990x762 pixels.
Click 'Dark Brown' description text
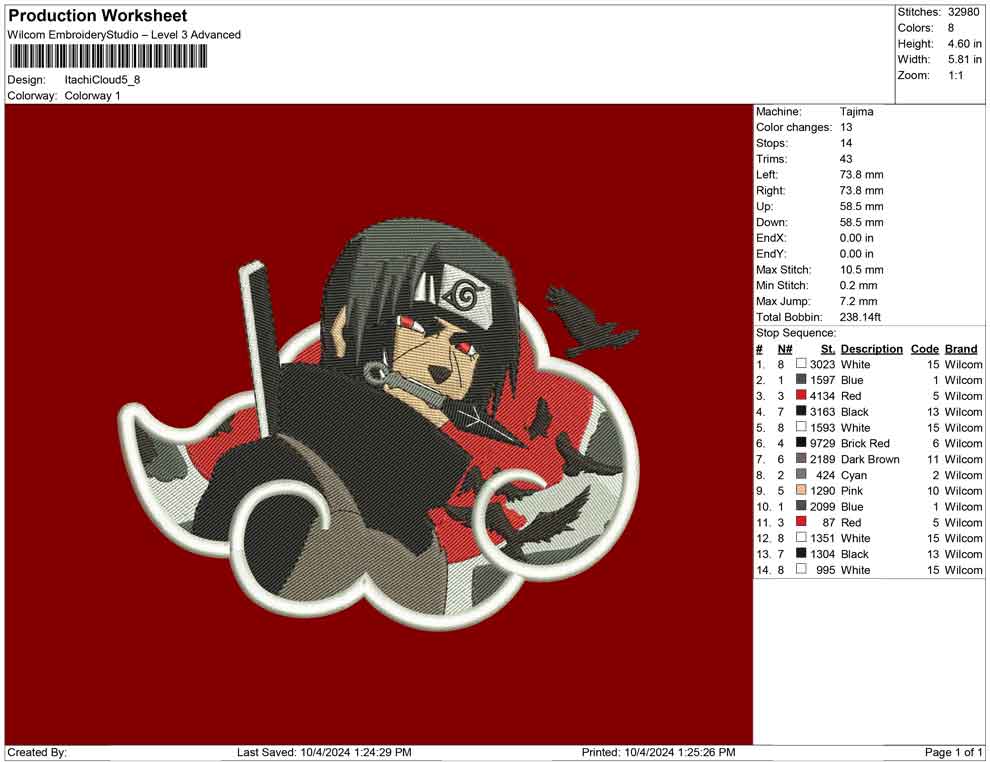click(x=870, y=459)
